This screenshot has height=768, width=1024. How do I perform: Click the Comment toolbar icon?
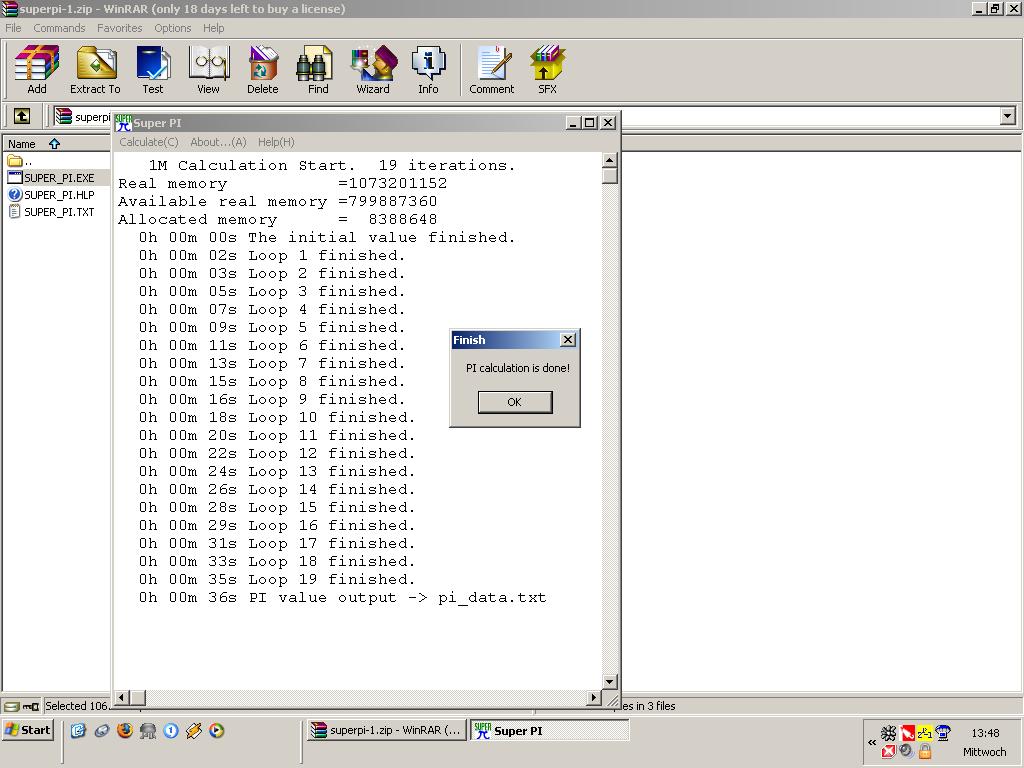pos(492,70)
